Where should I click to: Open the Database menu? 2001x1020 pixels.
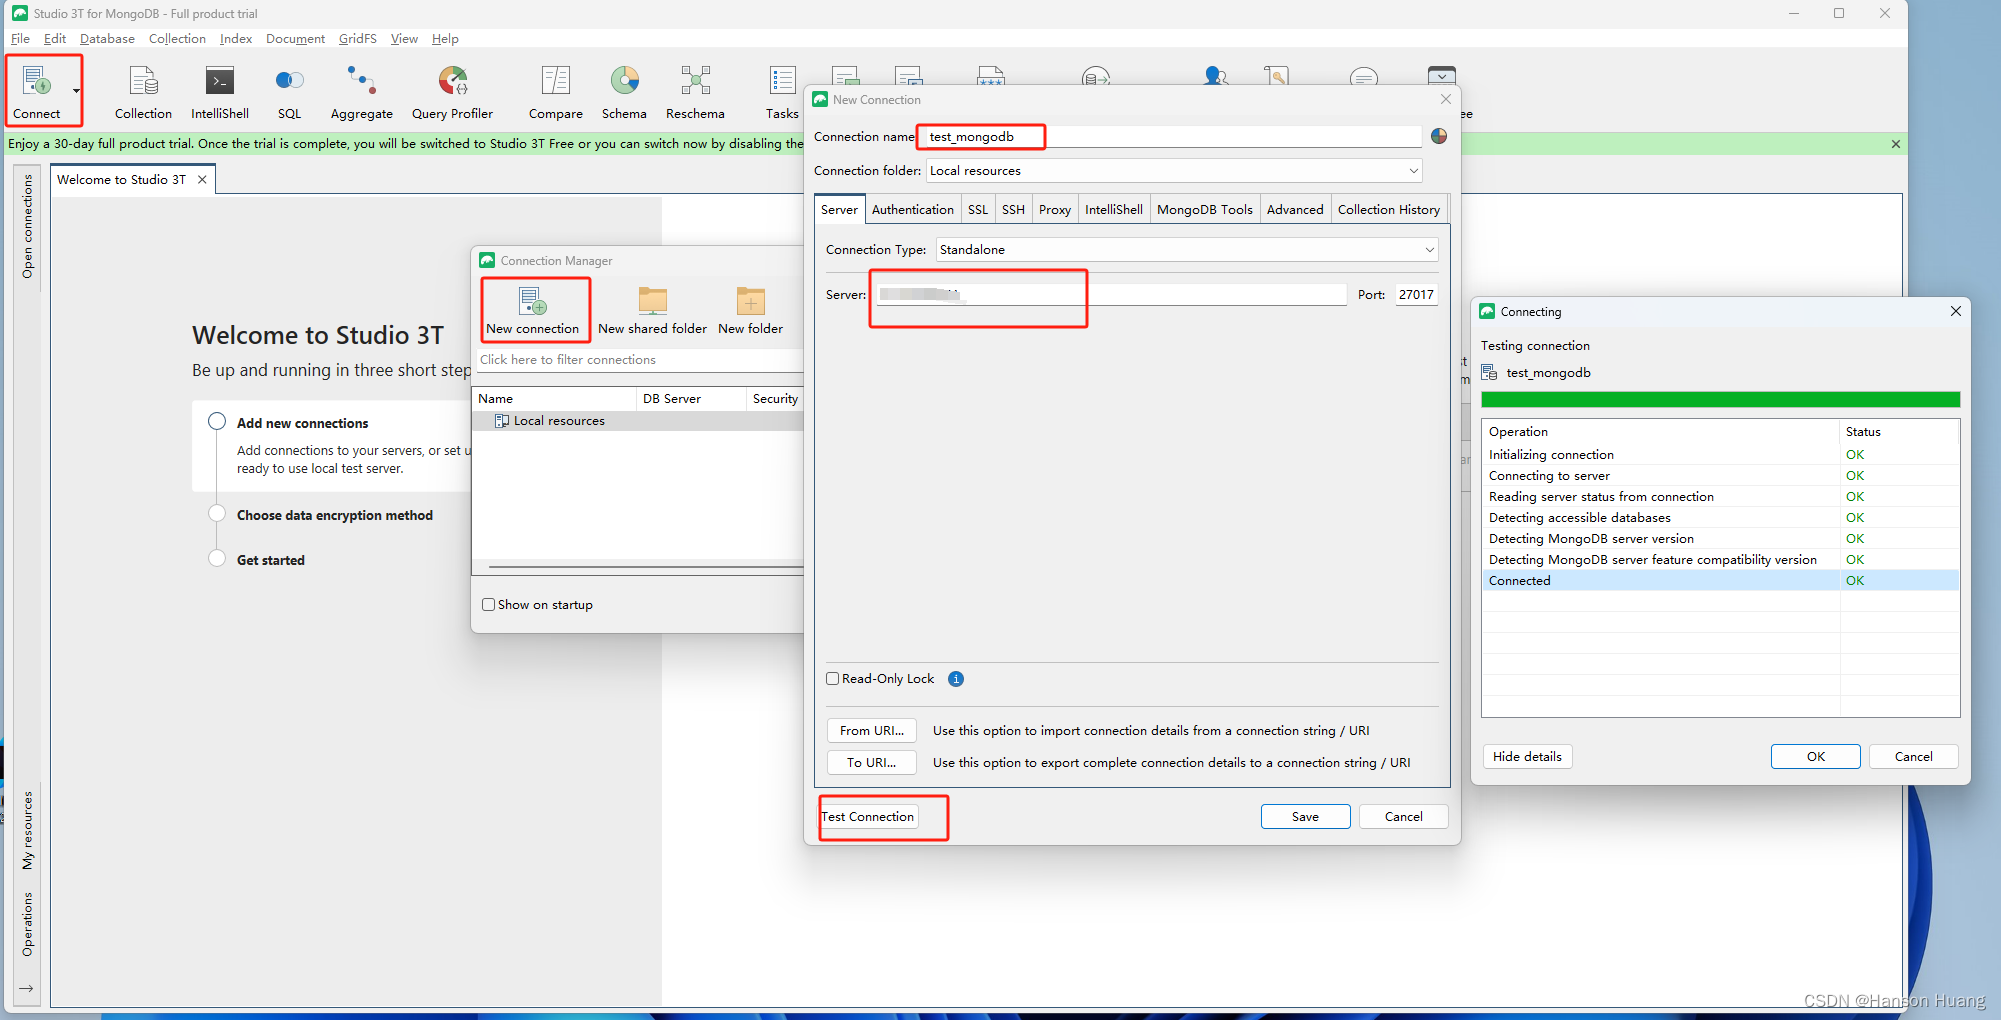pos(107,39)
